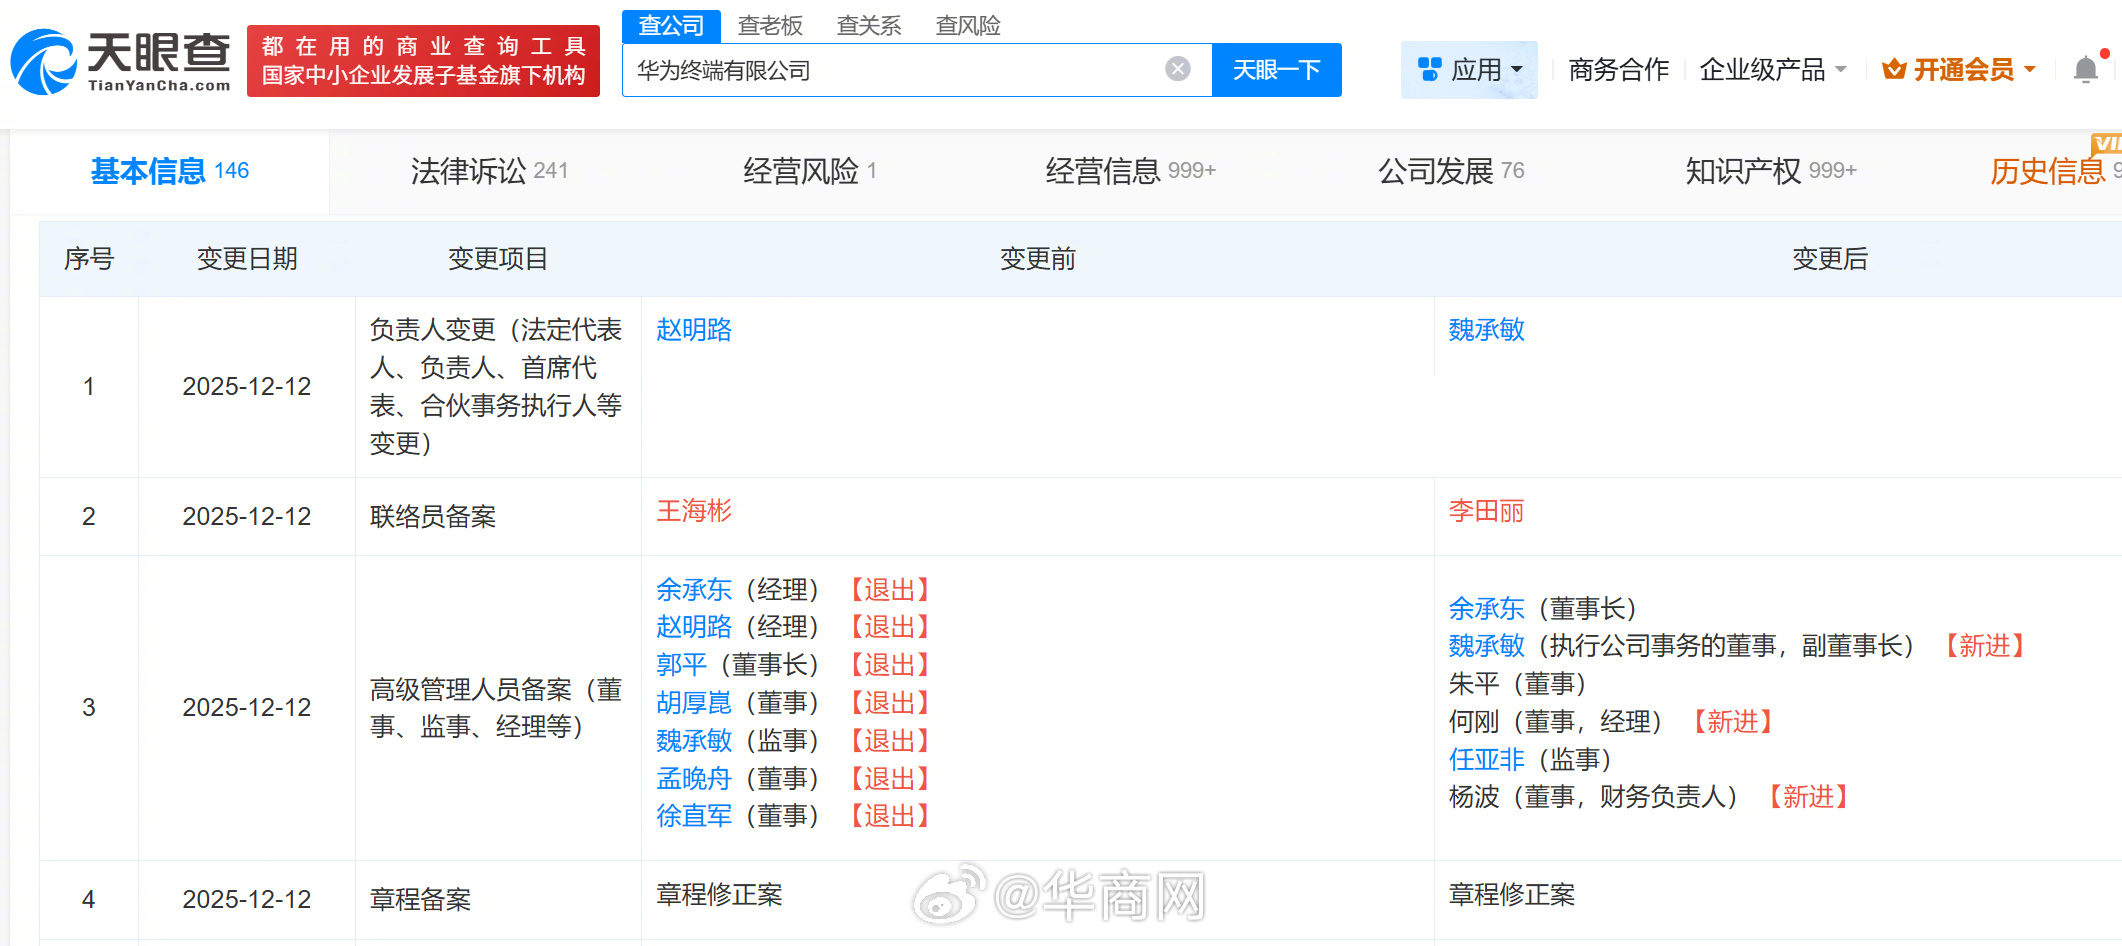Click the red banner 都在用的商业查询工具
This screenshot has height=946, width=2122.
point(423,61)
